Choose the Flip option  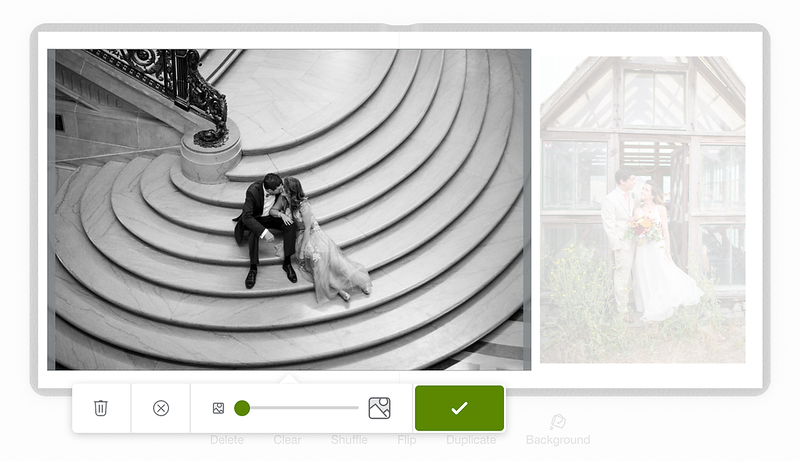[407, 440]
